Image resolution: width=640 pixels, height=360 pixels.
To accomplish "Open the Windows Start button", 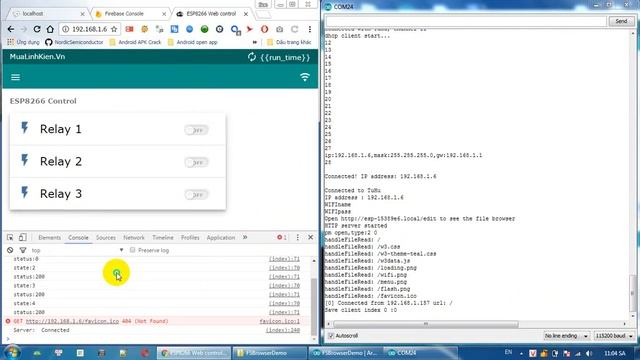I will 11,353.
